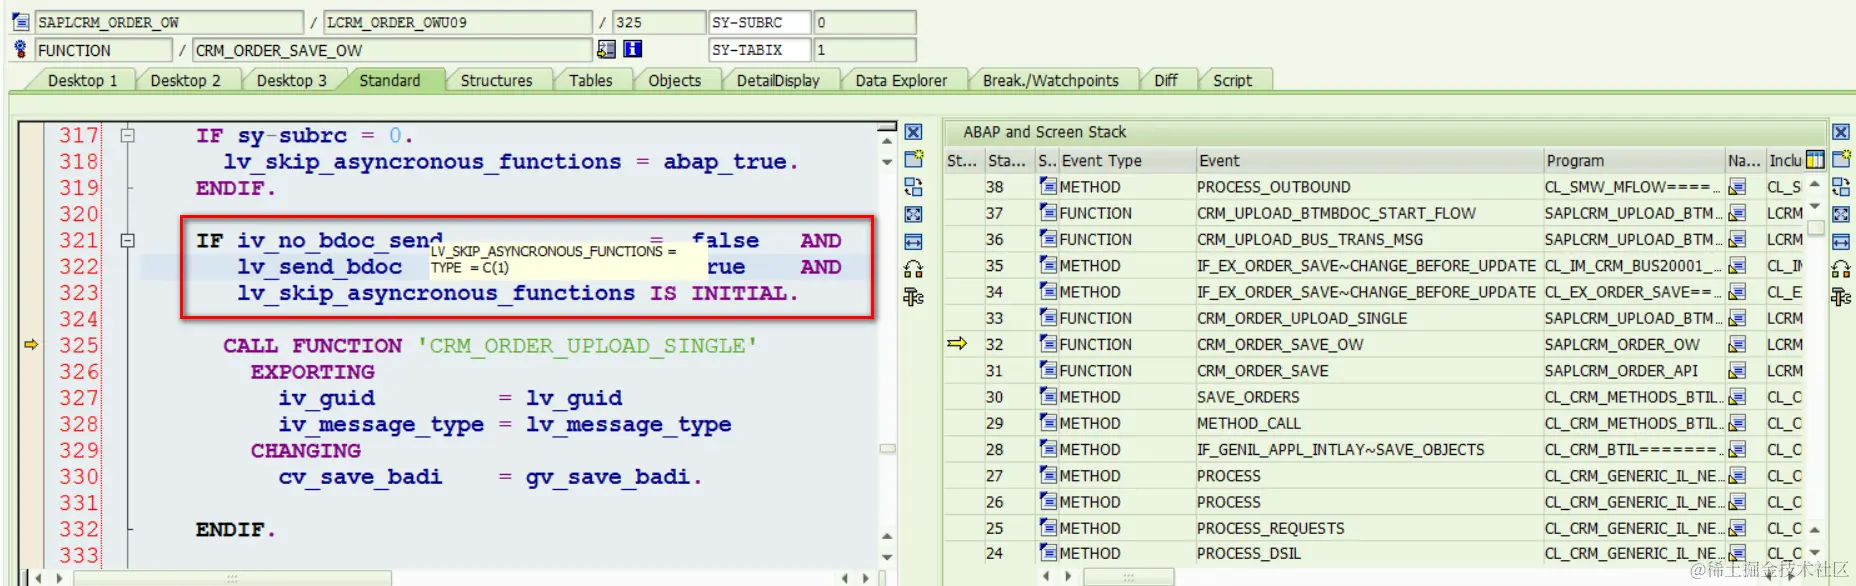Select the Standard tab
The width and height of the screenshot is (1856, 586).
(x=390, y=81)
